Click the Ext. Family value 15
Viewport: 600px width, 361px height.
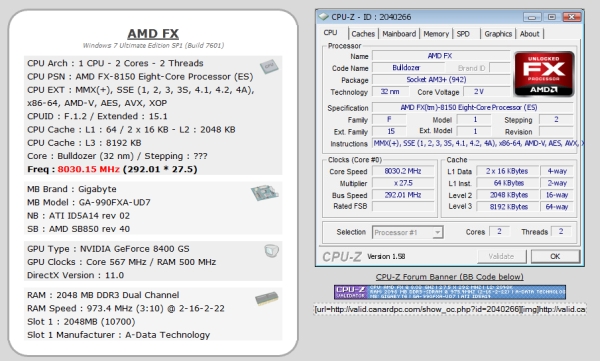[390, 131]
